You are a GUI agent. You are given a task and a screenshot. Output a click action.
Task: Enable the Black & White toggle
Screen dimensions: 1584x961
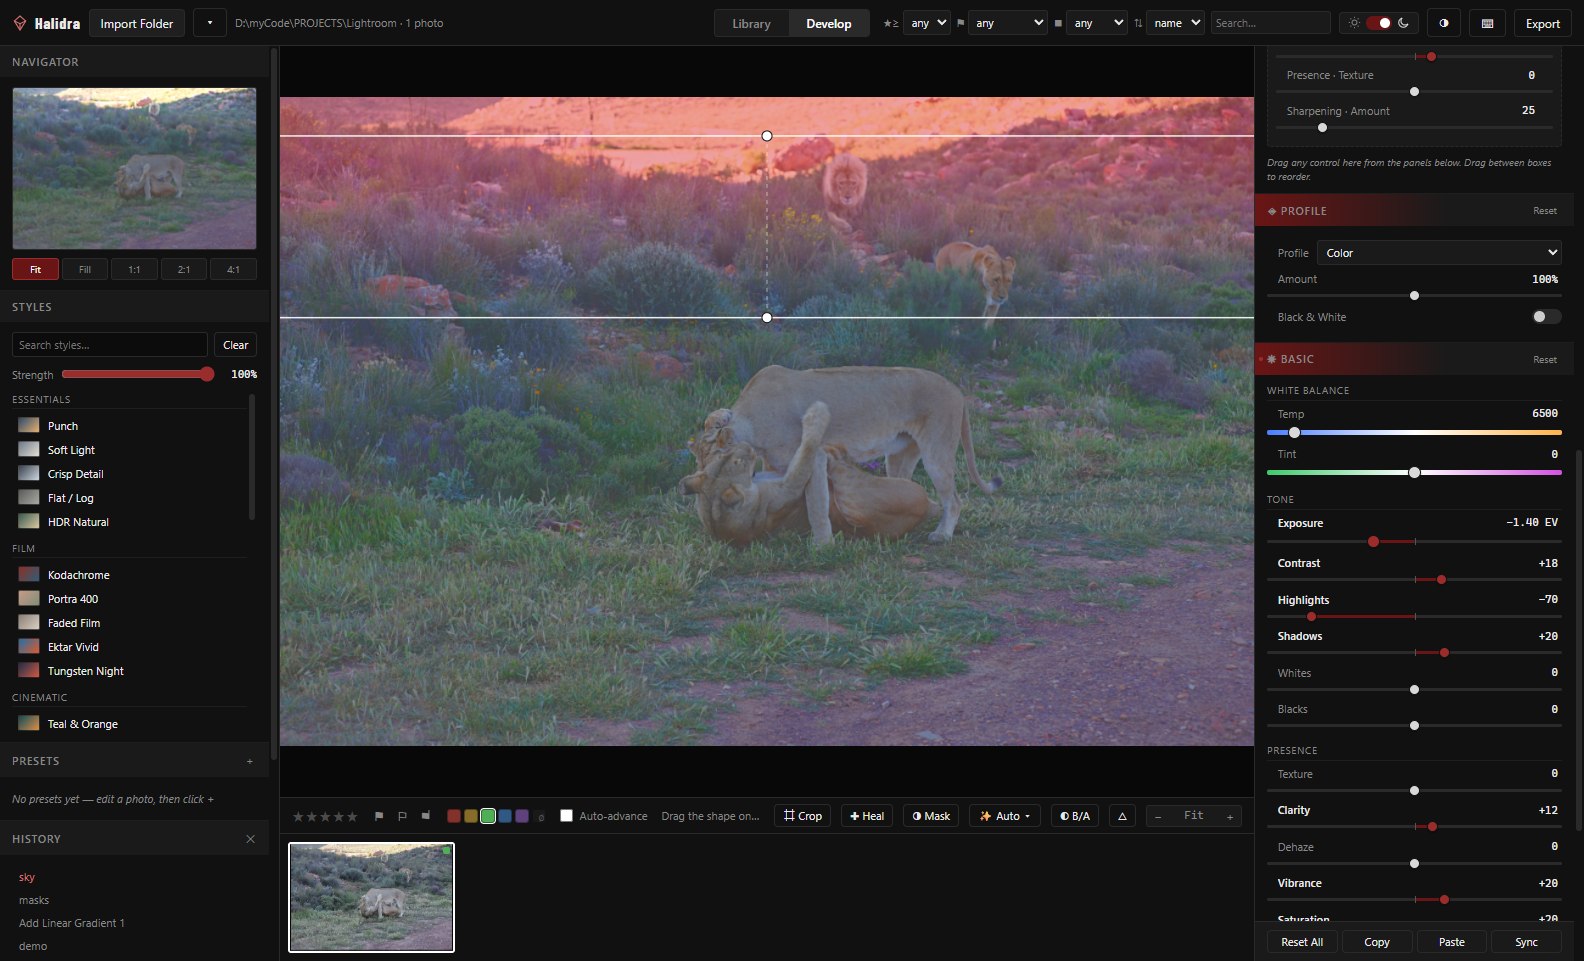coord(1546,317)
